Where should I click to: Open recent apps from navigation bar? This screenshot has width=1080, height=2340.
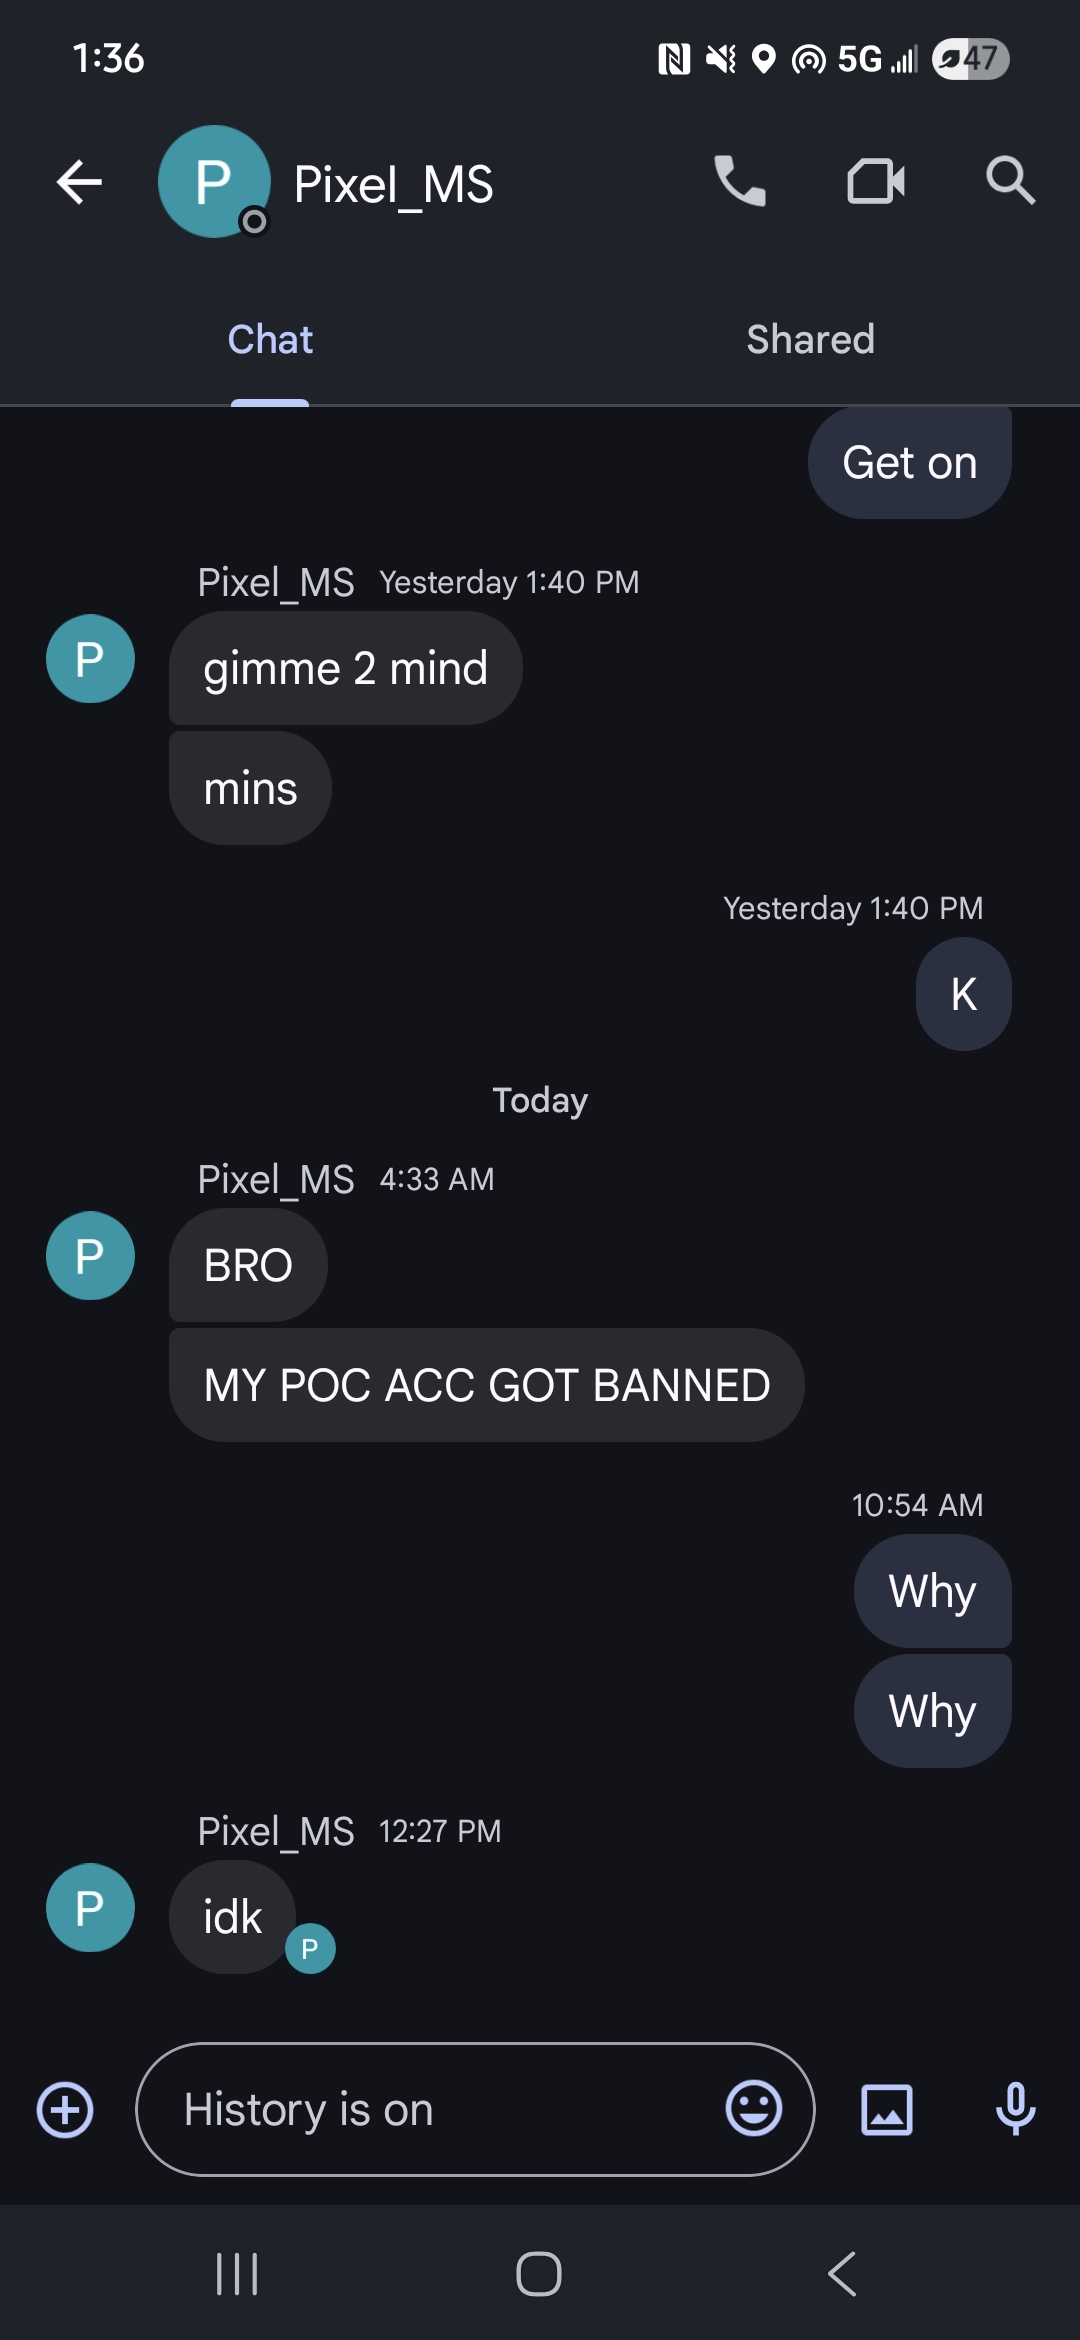237,2274
